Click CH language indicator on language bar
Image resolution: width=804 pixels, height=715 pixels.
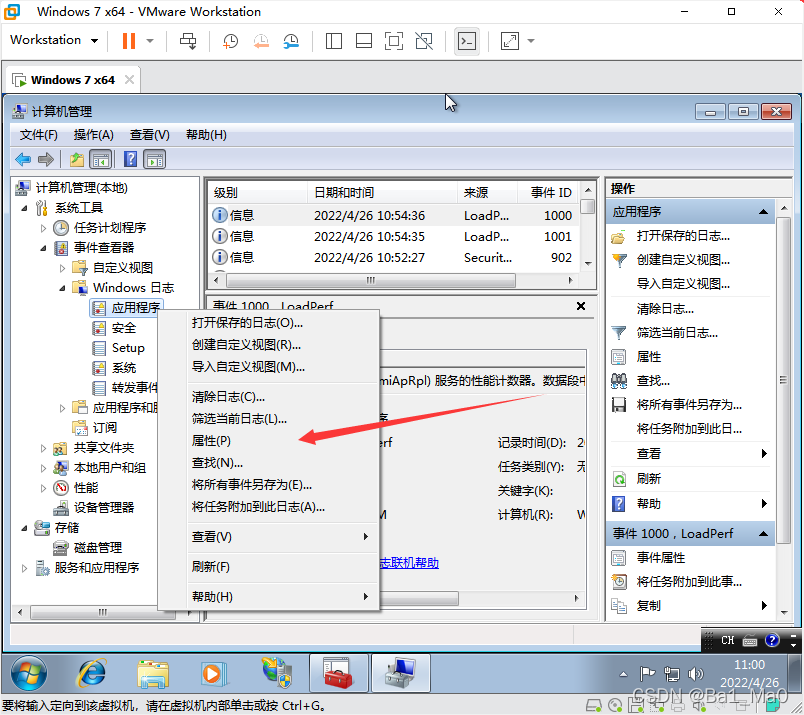click(727, 640)
